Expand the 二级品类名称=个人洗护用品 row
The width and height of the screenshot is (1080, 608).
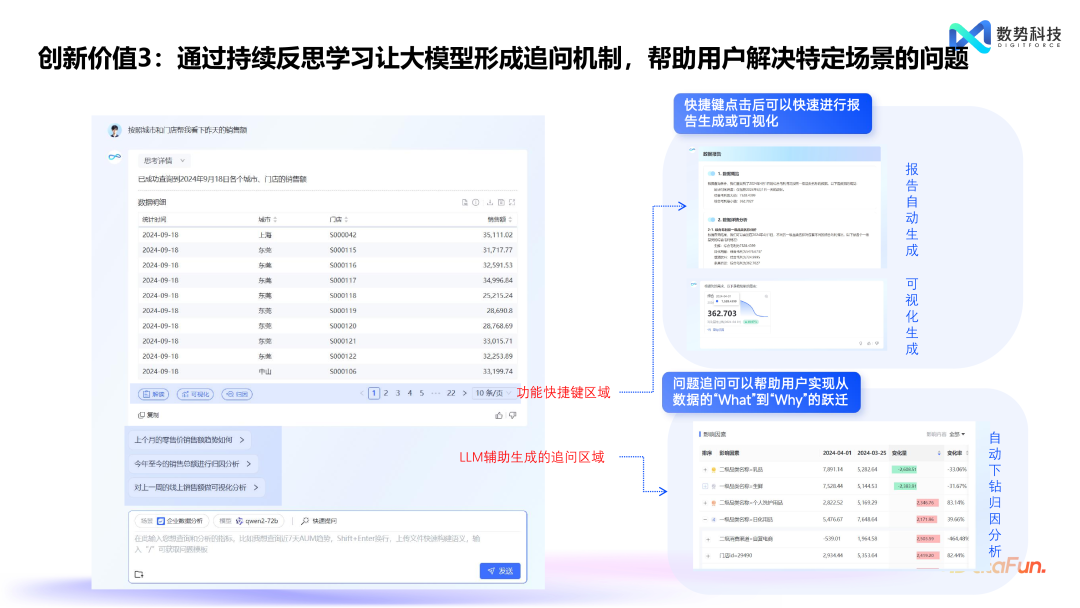pos(705,503)
